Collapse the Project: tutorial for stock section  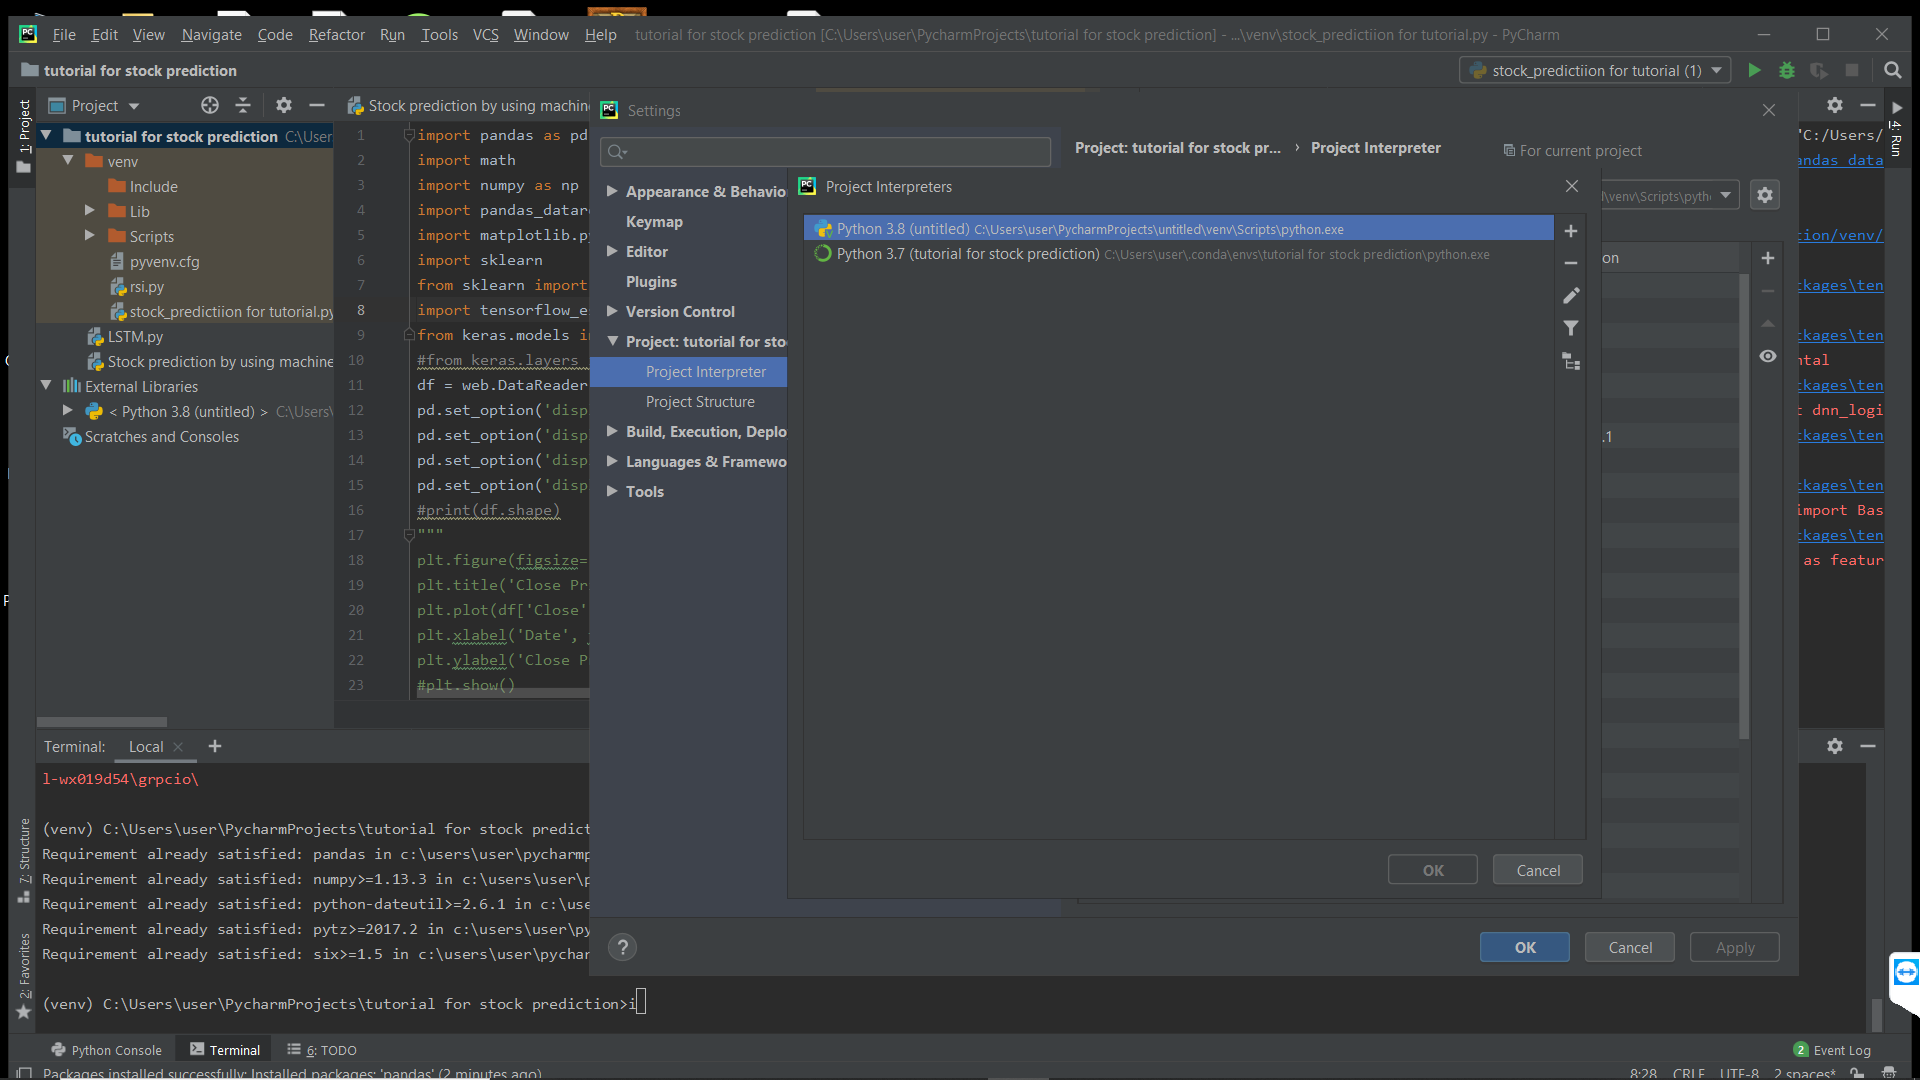[613, 341]
